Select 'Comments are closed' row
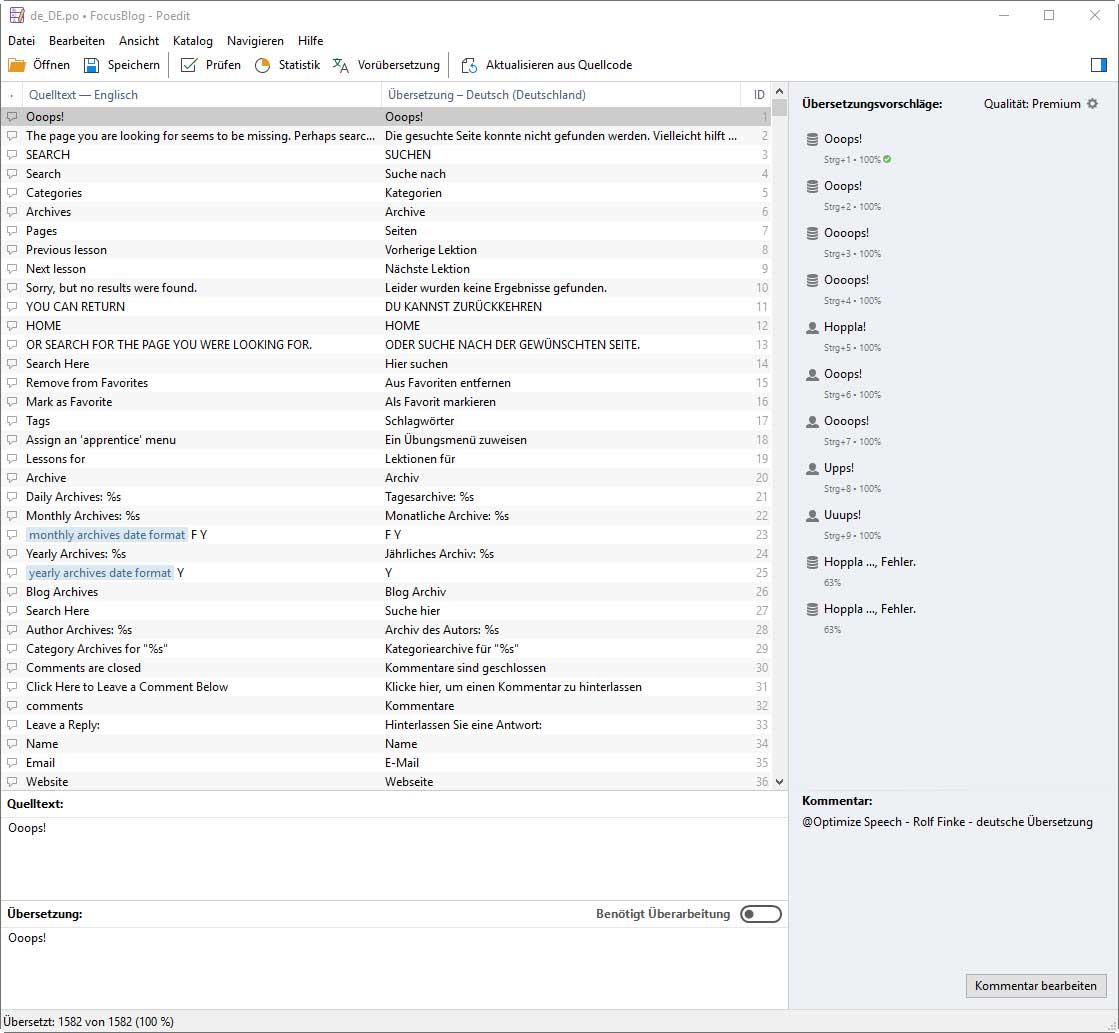1119x1033 pixels. point(386,667)
